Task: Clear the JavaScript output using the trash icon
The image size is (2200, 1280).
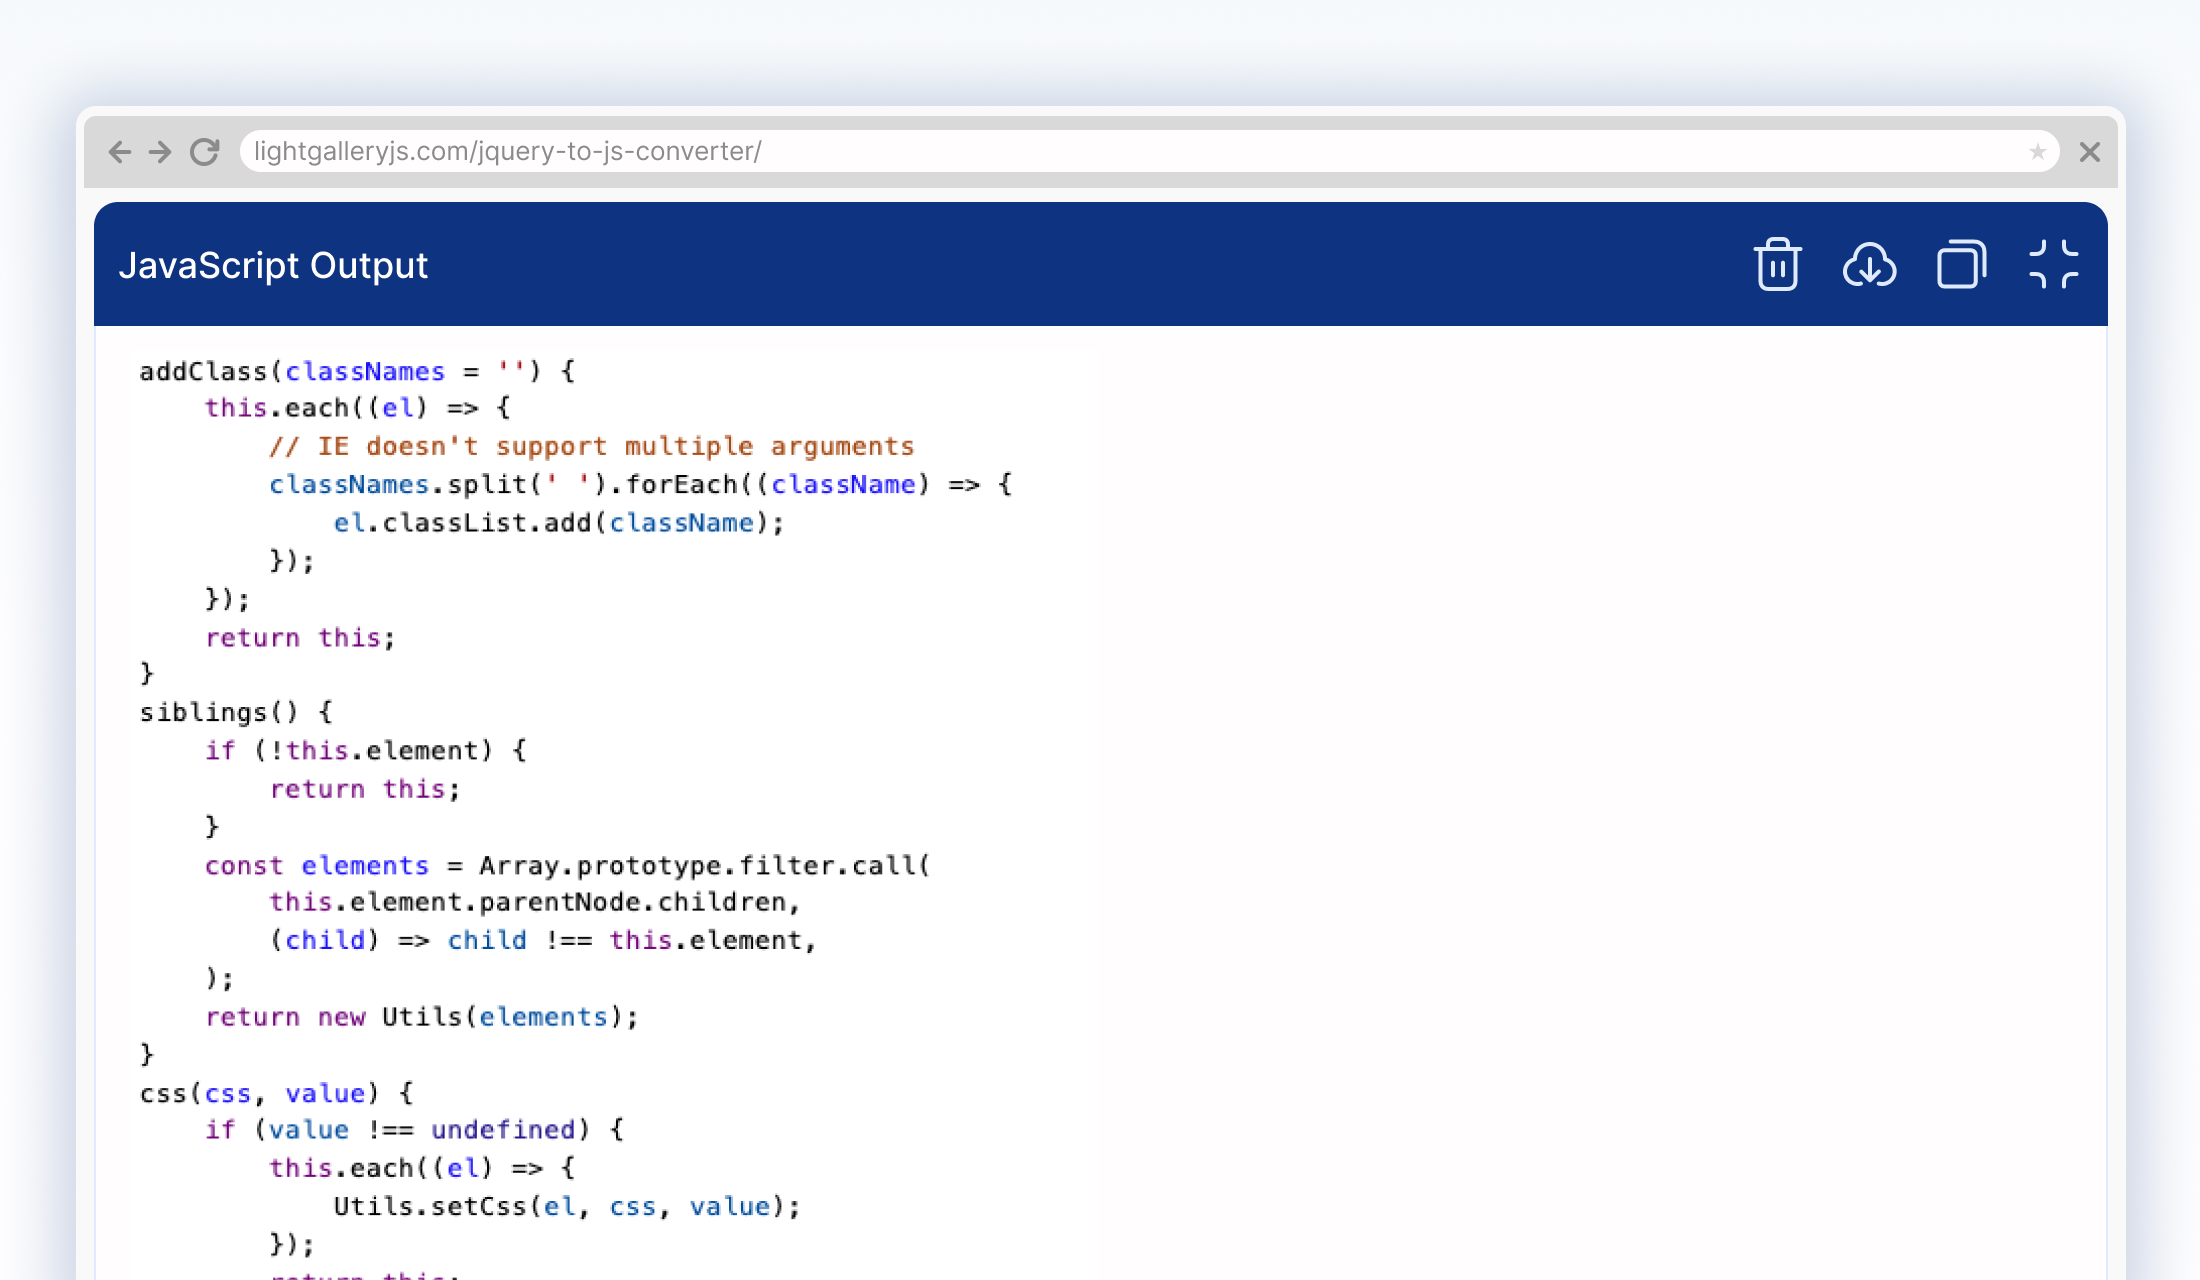Action: (x=1777, y=265)
